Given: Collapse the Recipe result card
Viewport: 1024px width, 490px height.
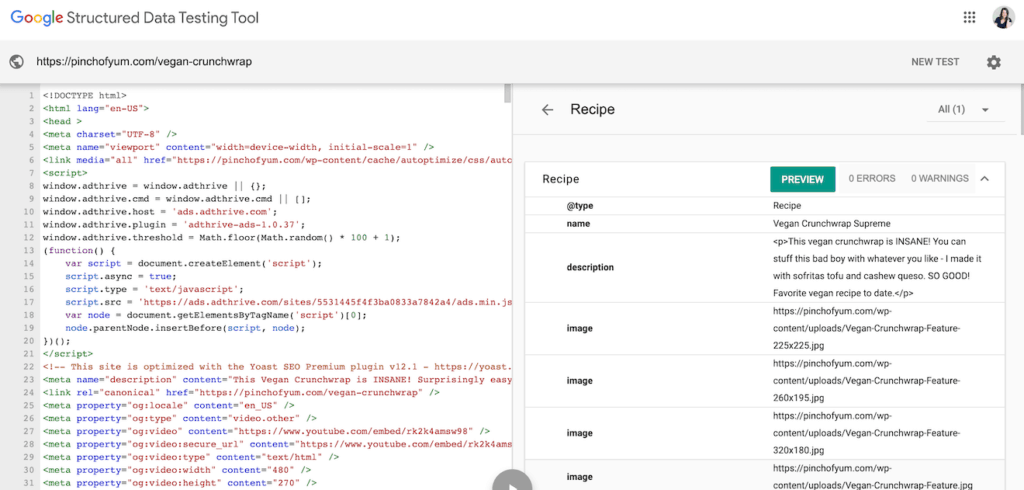Looking at the screenshot, I should [985, 178].
